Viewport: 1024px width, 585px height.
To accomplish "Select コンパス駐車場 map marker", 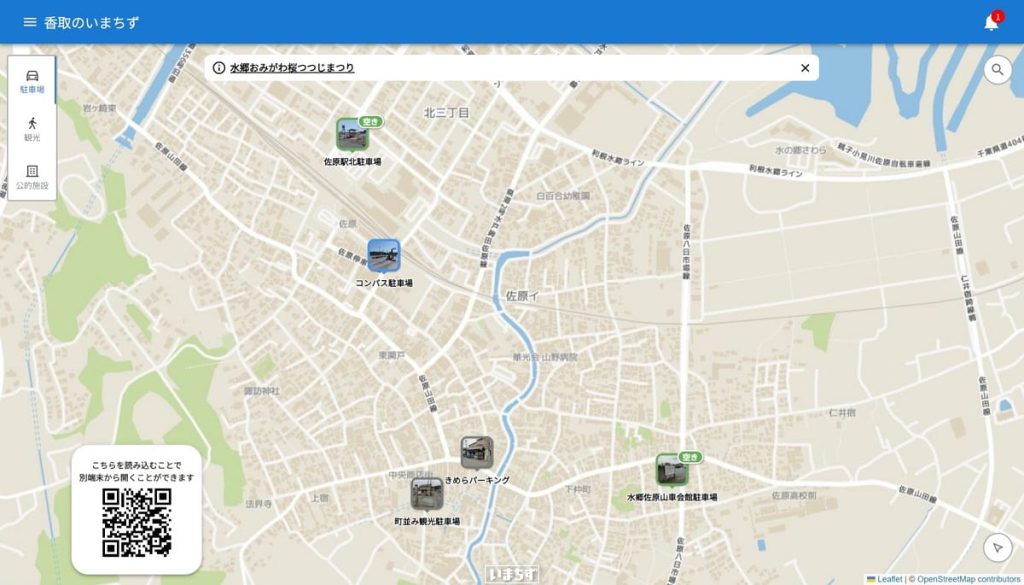I will pyautogui.click(x=383, y=255).
